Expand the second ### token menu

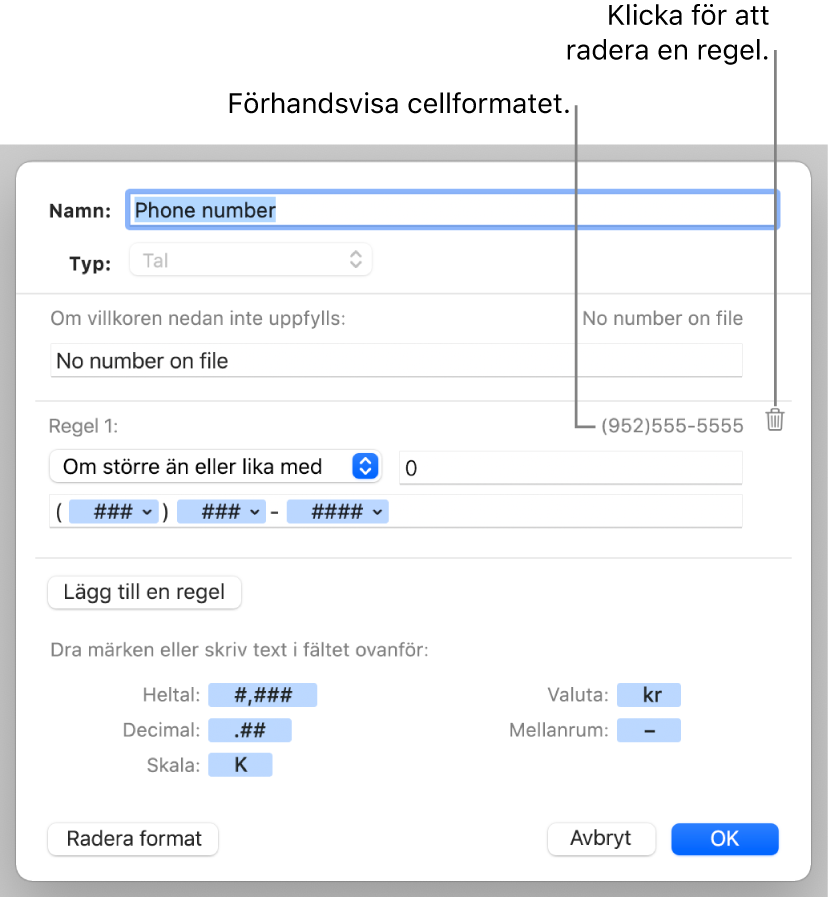click(257, 512)
